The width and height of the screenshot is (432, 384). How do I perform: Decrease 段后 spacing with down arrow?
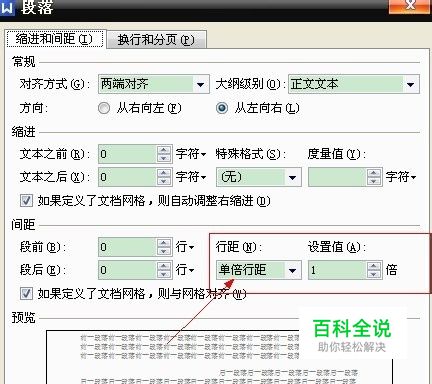pos(164,274)
